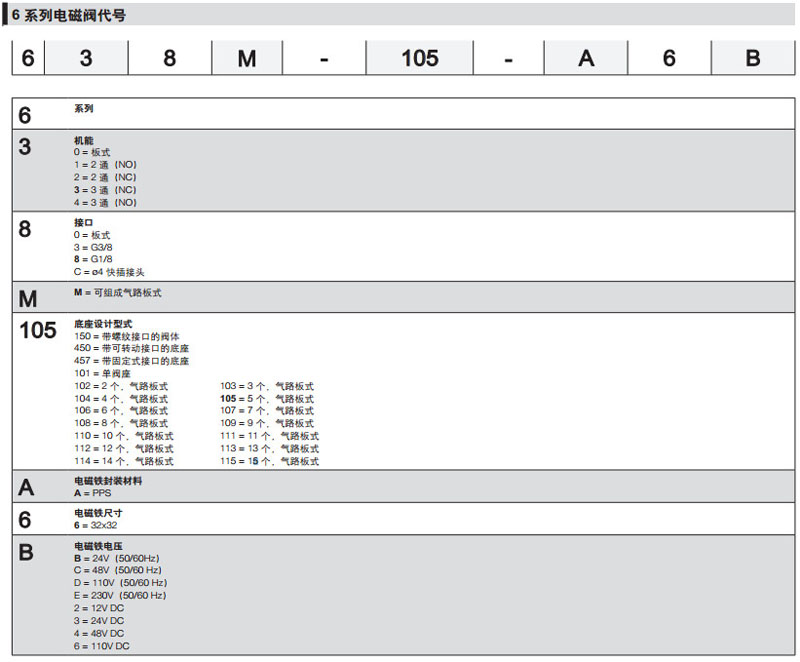Click the "6 = 110V DC" voltage entry
The width and height of the screenshot is (800, 662).
pos(101,646)
